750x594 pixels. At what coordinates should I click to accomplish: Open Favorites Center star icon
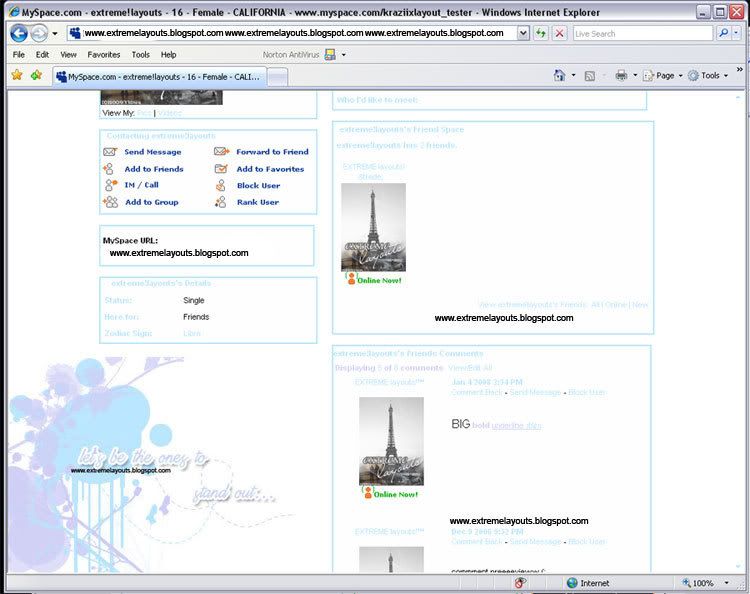tap(17, 75)
